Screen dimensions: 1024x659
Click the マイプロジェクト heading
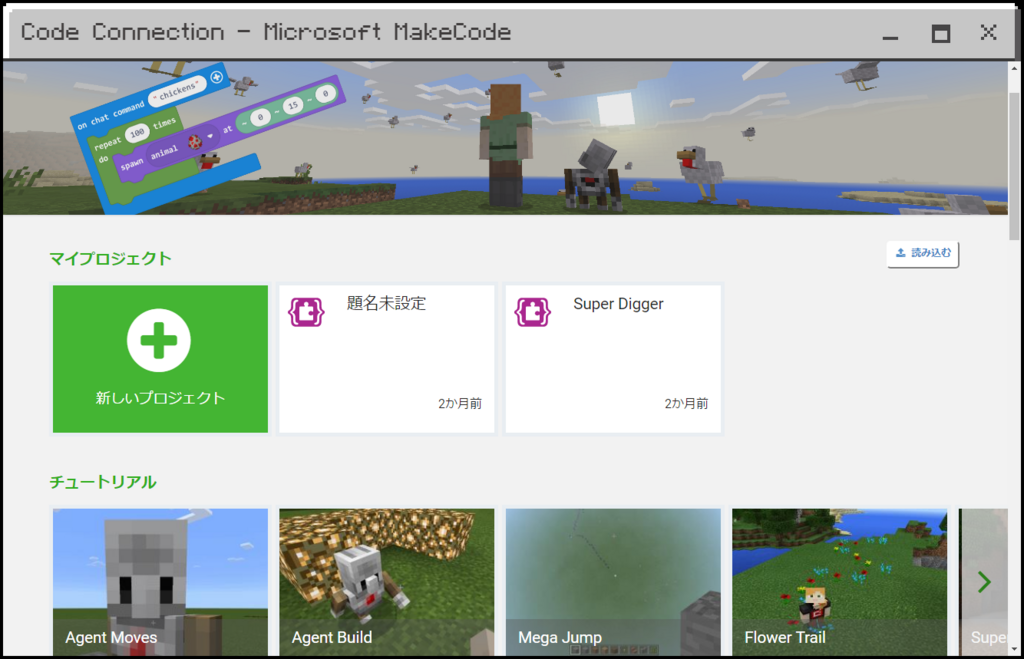[x=110, y=259]
